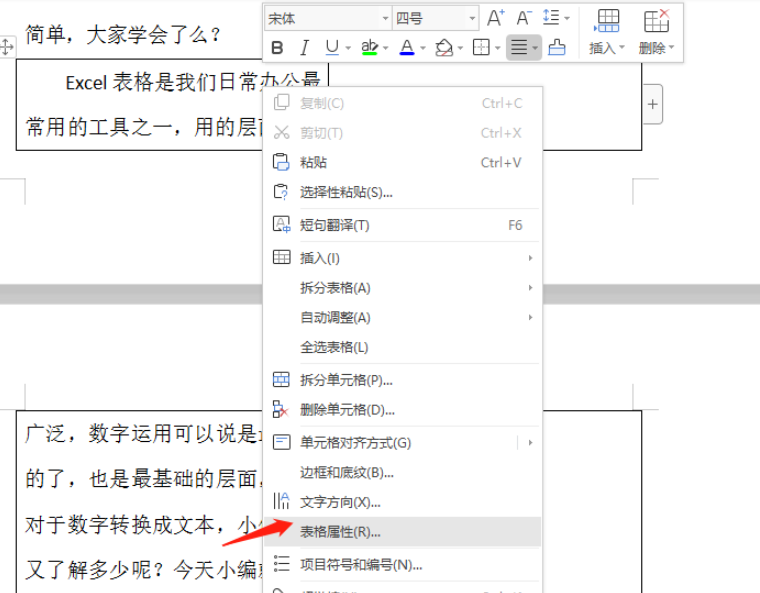Apply green text highlight color

[x=369, y=47]
